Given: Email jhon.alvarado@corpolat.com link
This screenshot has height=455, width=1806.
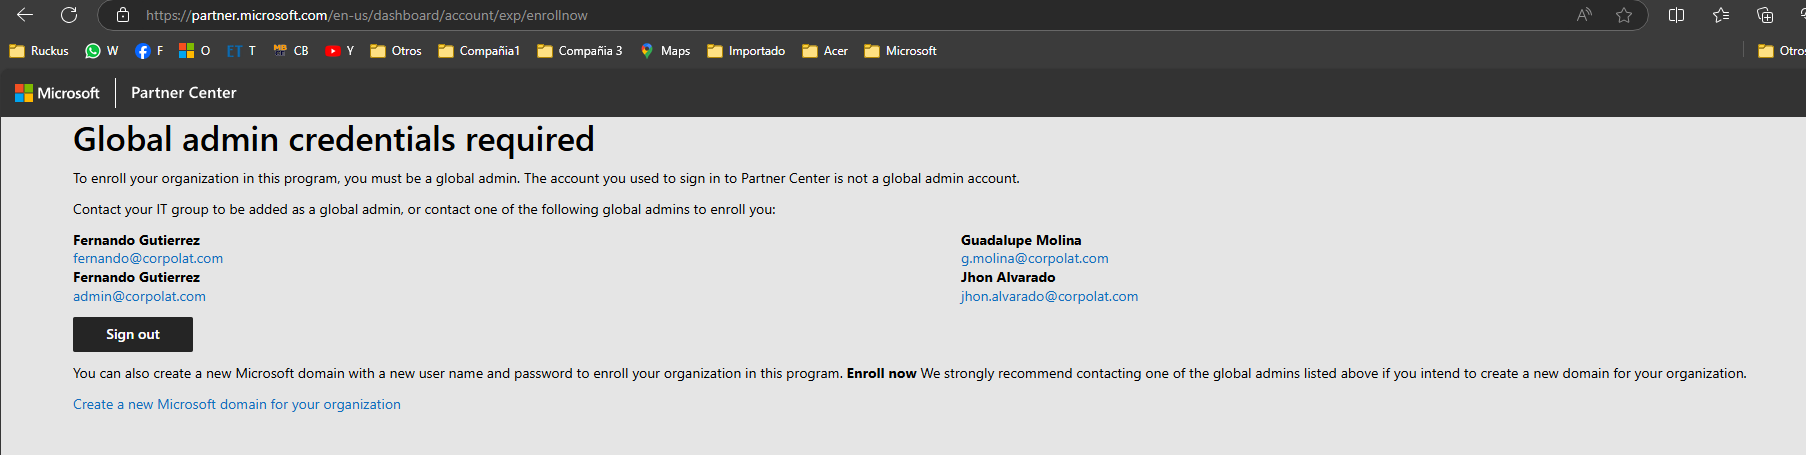Looking at the screenshot, I should click(x=1049, y=297).
